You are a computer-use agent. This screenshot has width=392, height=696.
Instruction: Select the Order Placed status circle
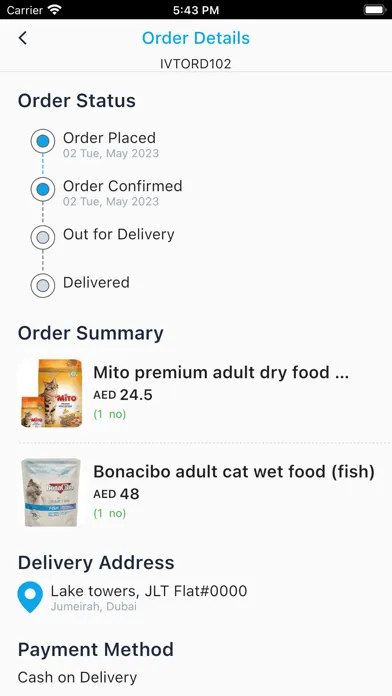(x=43, y=141)
